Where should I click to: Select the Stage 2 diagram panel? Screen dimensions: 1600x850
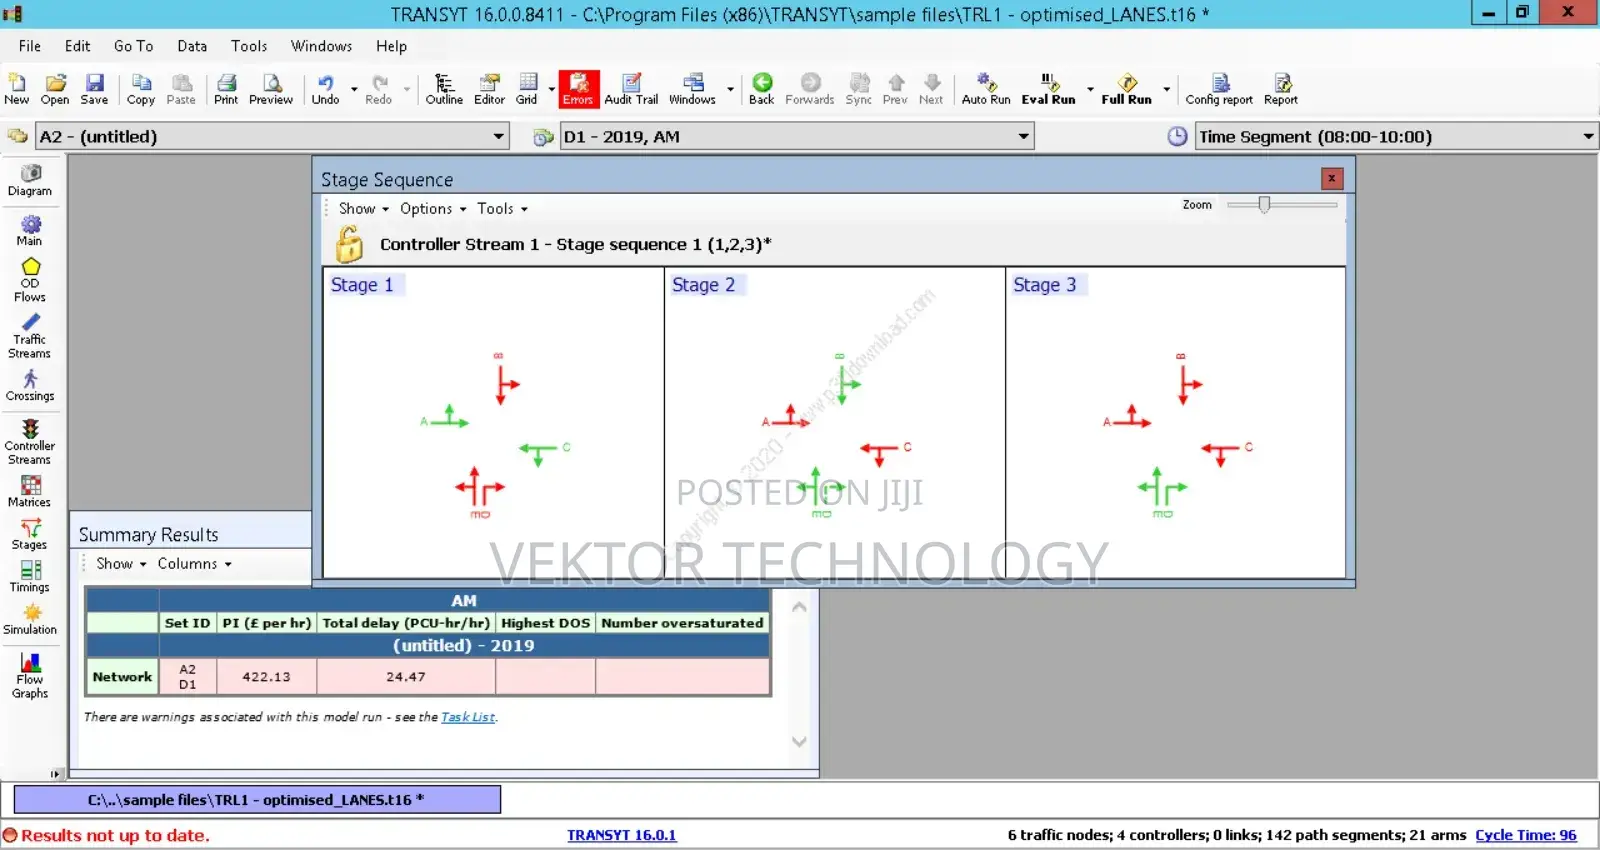coord(834,421)
